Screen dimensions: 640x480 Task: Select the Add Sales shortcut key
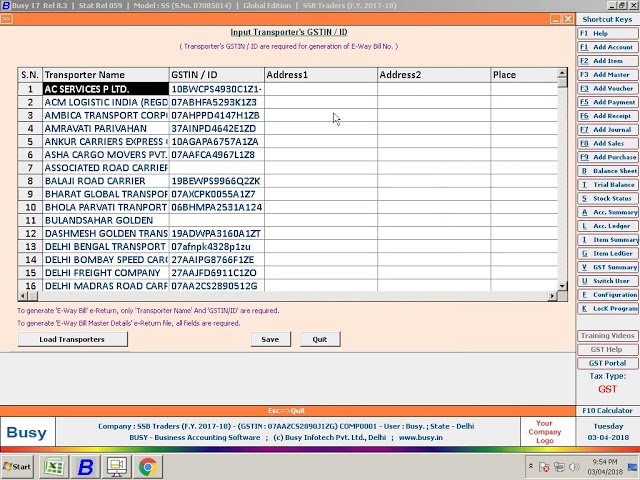(x=608, y=143)
